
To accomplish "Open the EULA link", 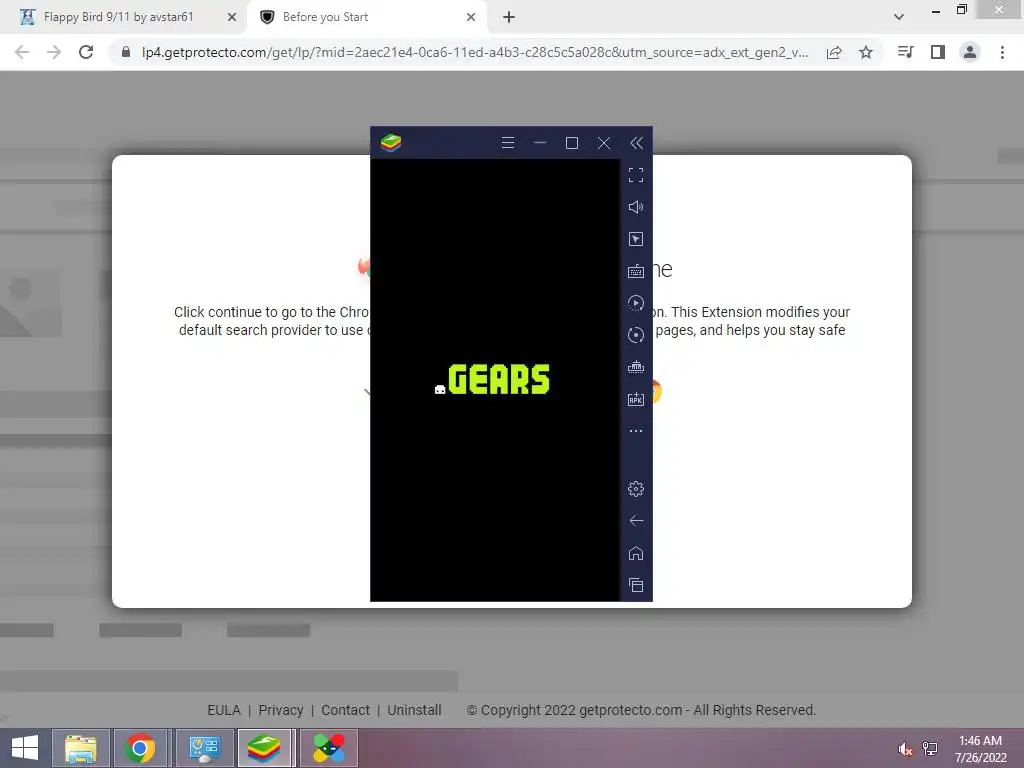I will tap(224, 710).
